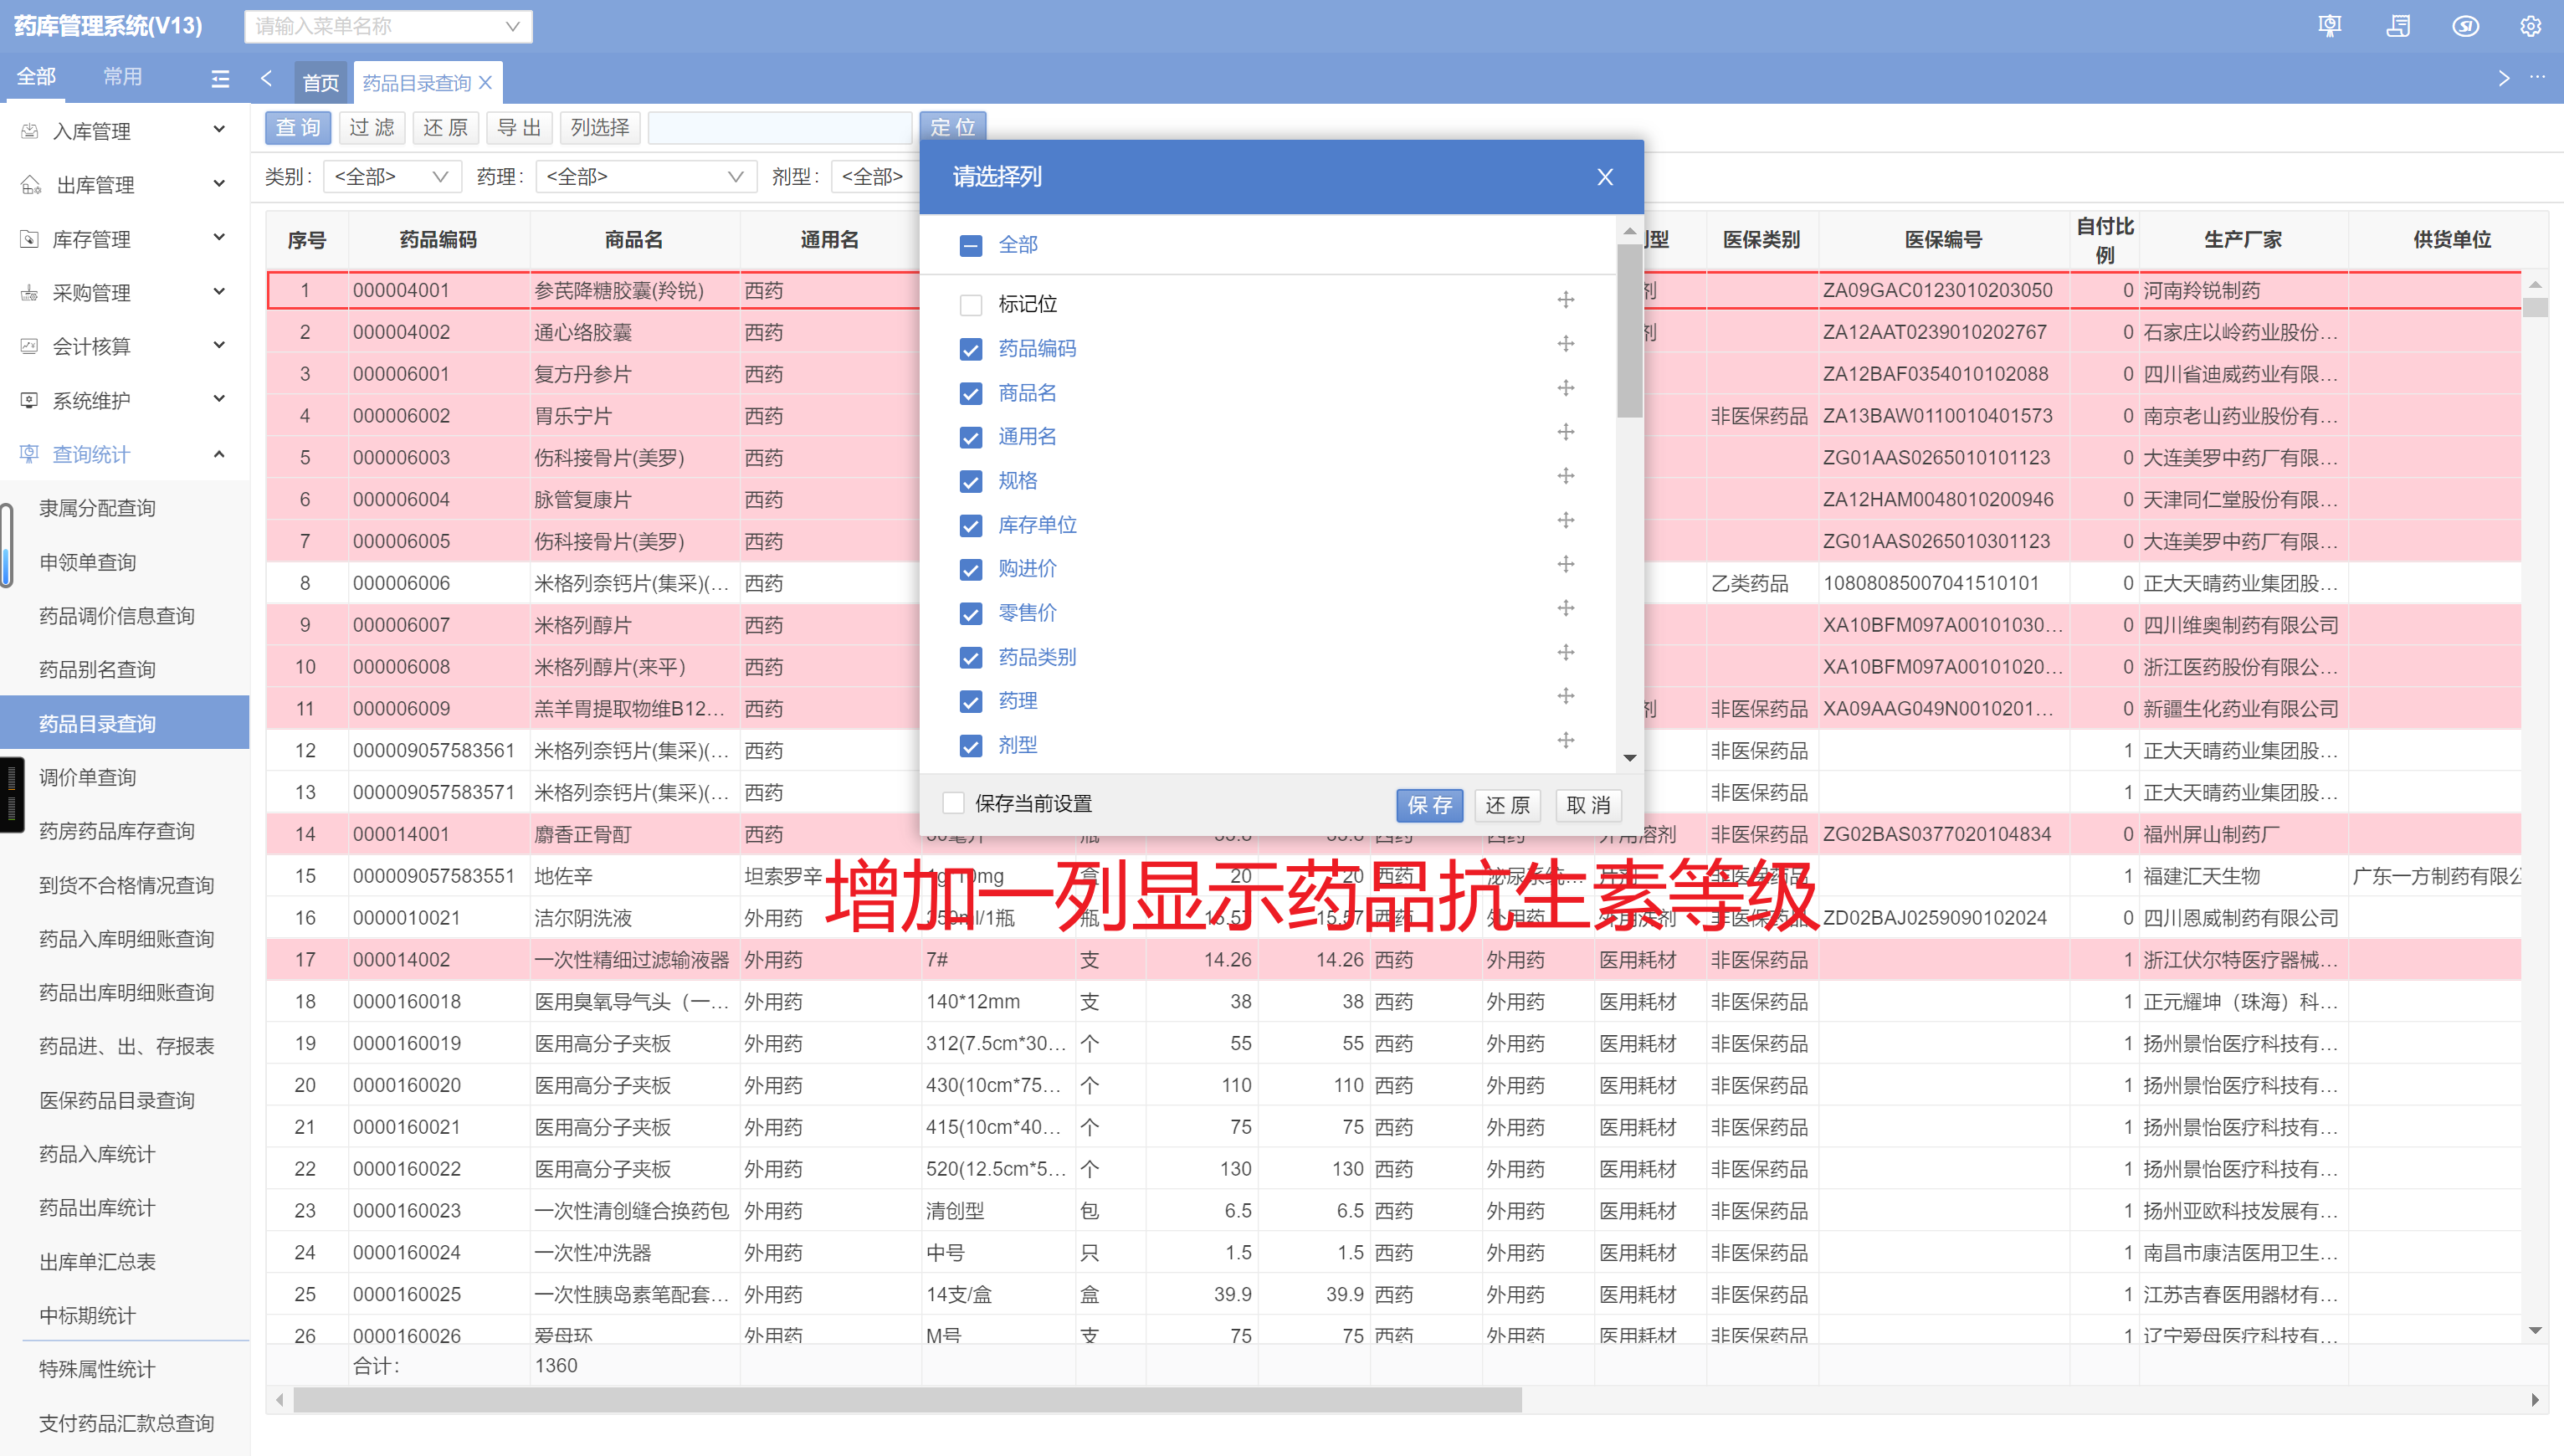The image size is (2564, 1456).
Task: Click the eye view icon in header
Action: pos(2465,26)
